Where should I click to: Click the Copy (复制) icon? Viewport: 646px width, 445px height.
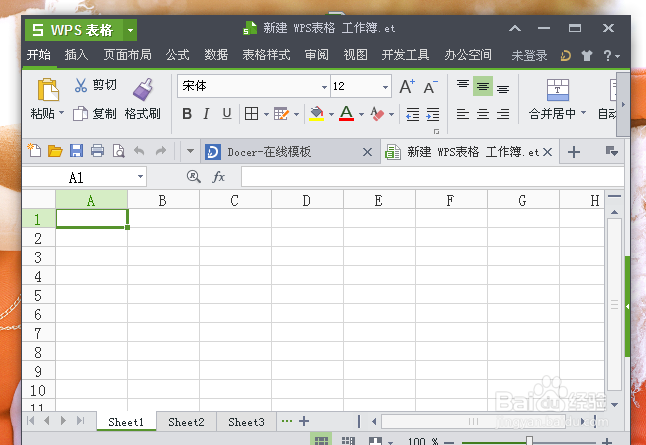click(80, 114)
